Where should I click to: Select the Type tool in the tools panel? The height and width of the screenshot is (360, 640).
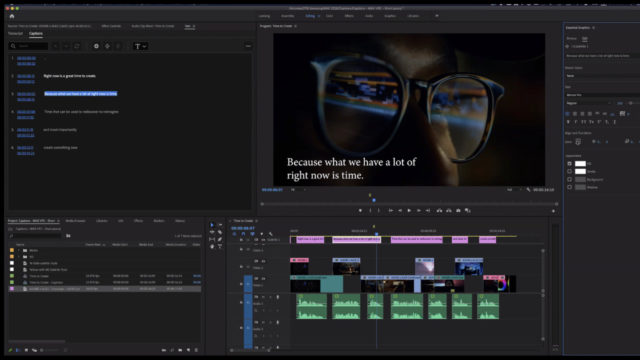[220, 247]
